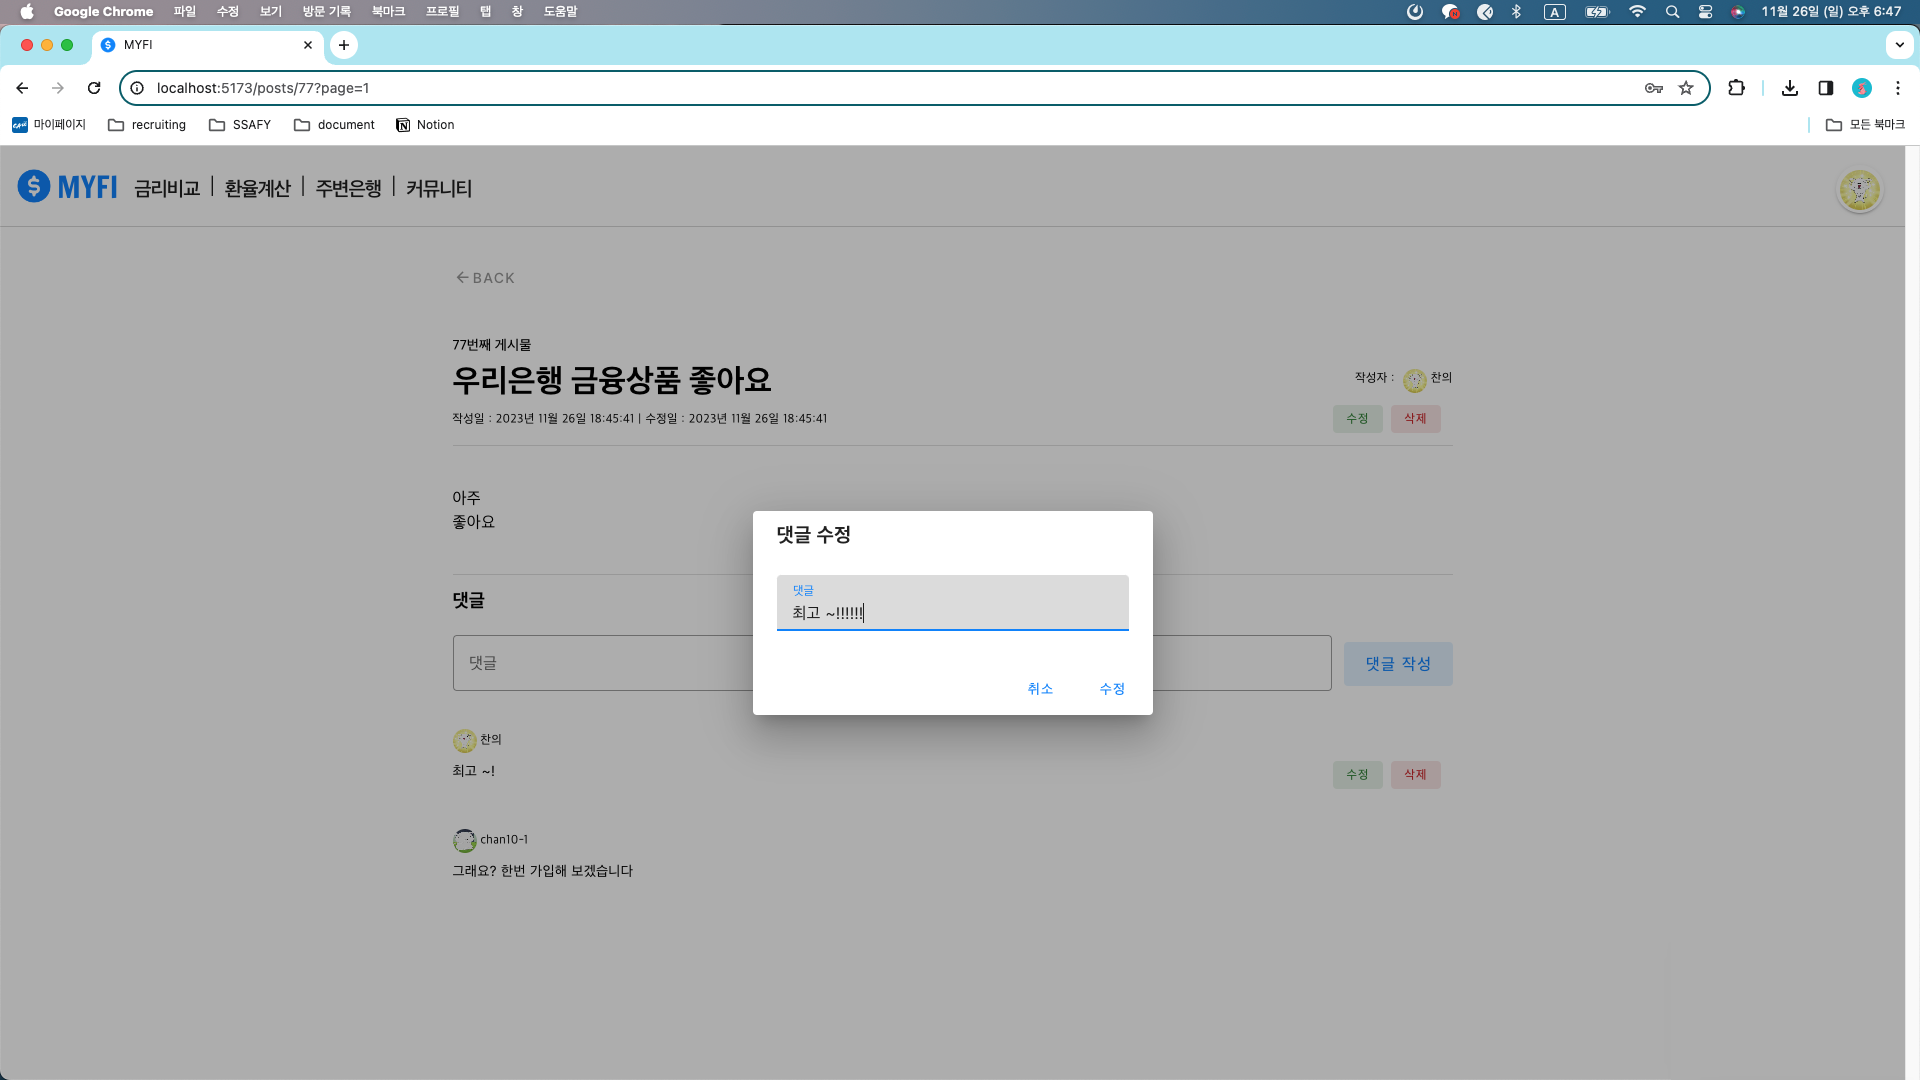This screenshot has height=1080, width=1920.
Task: Click the bookmark star icon in toolbar
Action: [x=1688, y=88]
